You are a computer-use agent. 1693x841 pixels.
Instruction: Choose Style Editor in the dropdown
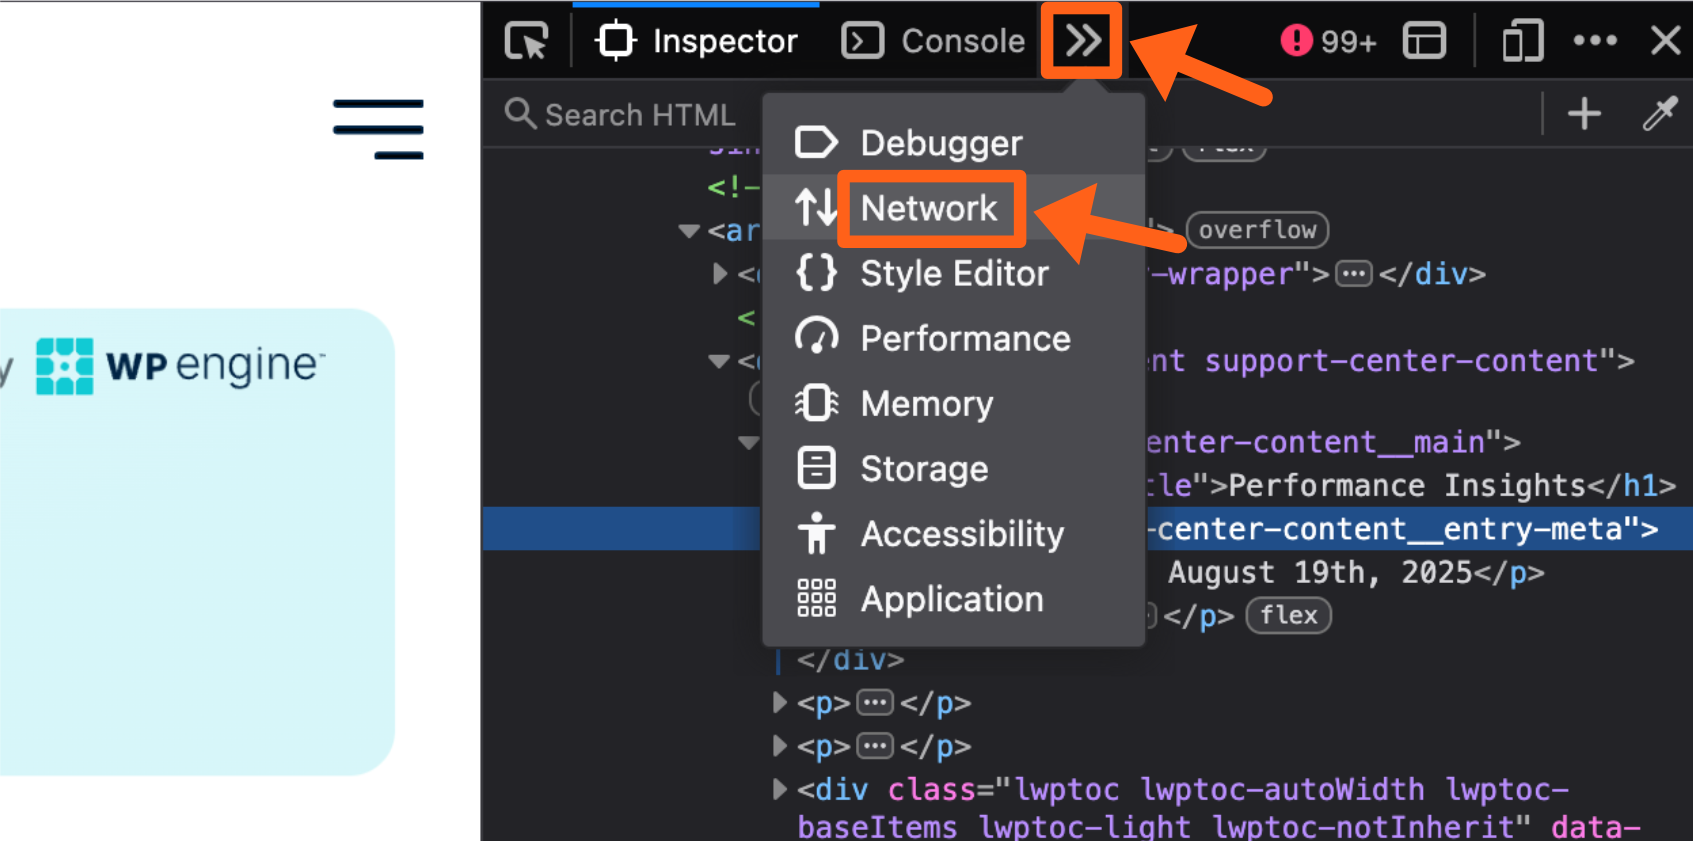[954, 273]
